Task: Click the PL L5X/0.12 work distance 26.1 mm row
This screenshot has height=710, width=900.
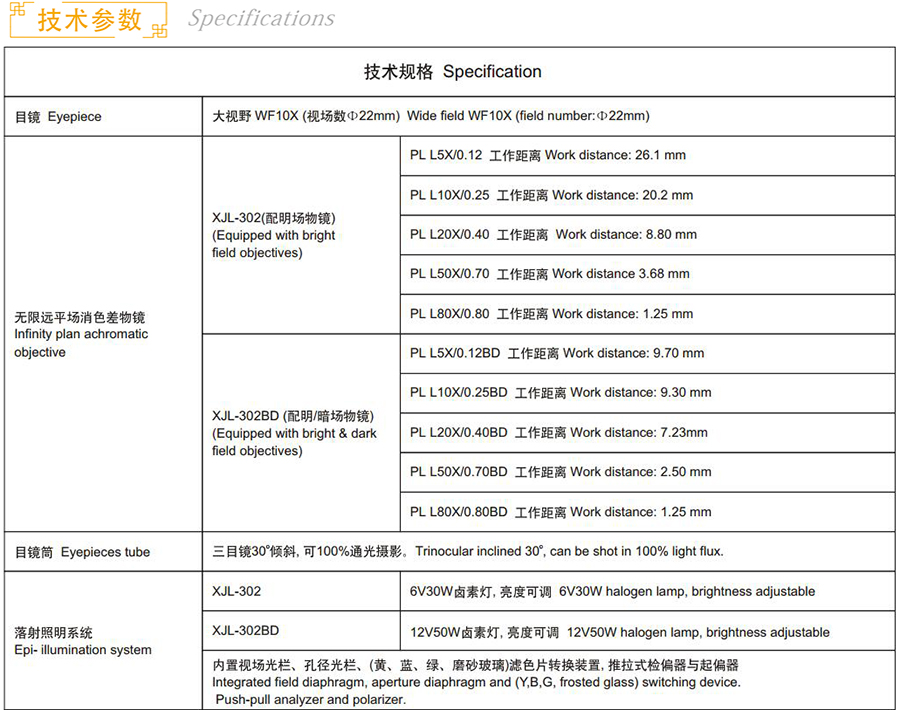Action: 547,155
